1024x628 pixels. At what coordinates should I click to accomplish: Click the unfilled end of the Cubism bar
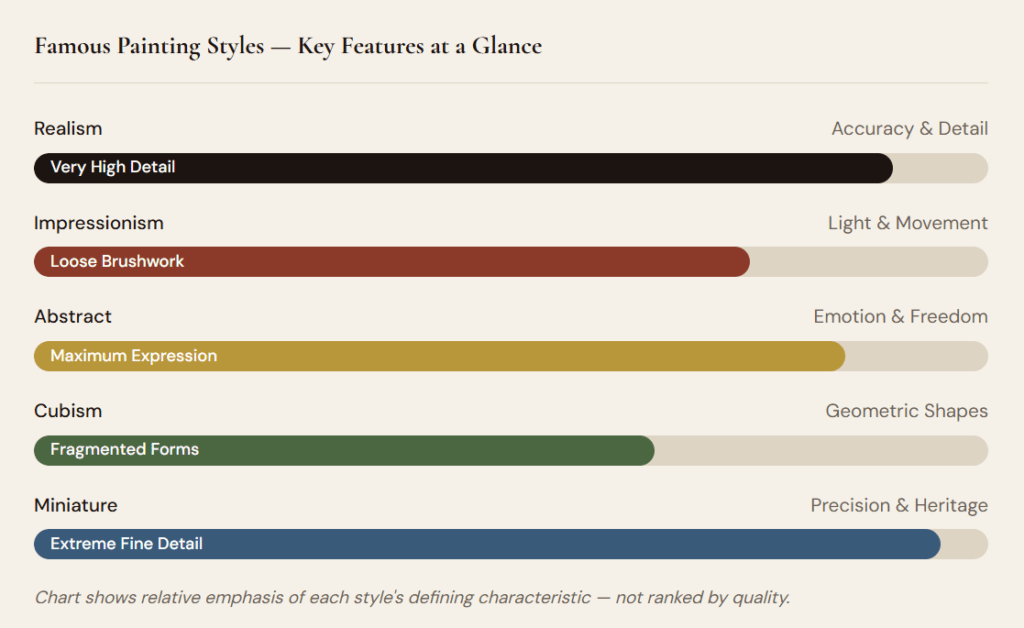click(x=820, y=450)
